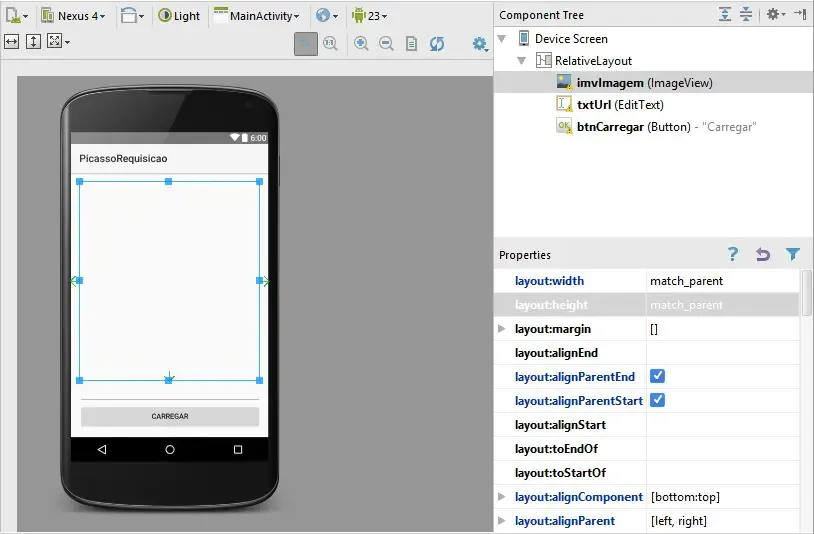Select imvImagem ImageView in the tree
The image size is (814, 534).
(644, 83)
